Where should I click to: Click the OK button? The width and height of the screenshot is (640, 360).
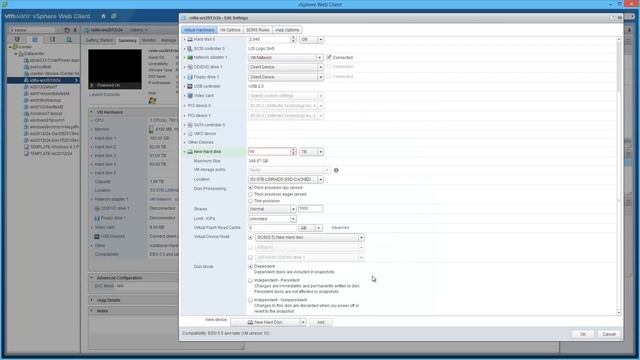(583, 334)
